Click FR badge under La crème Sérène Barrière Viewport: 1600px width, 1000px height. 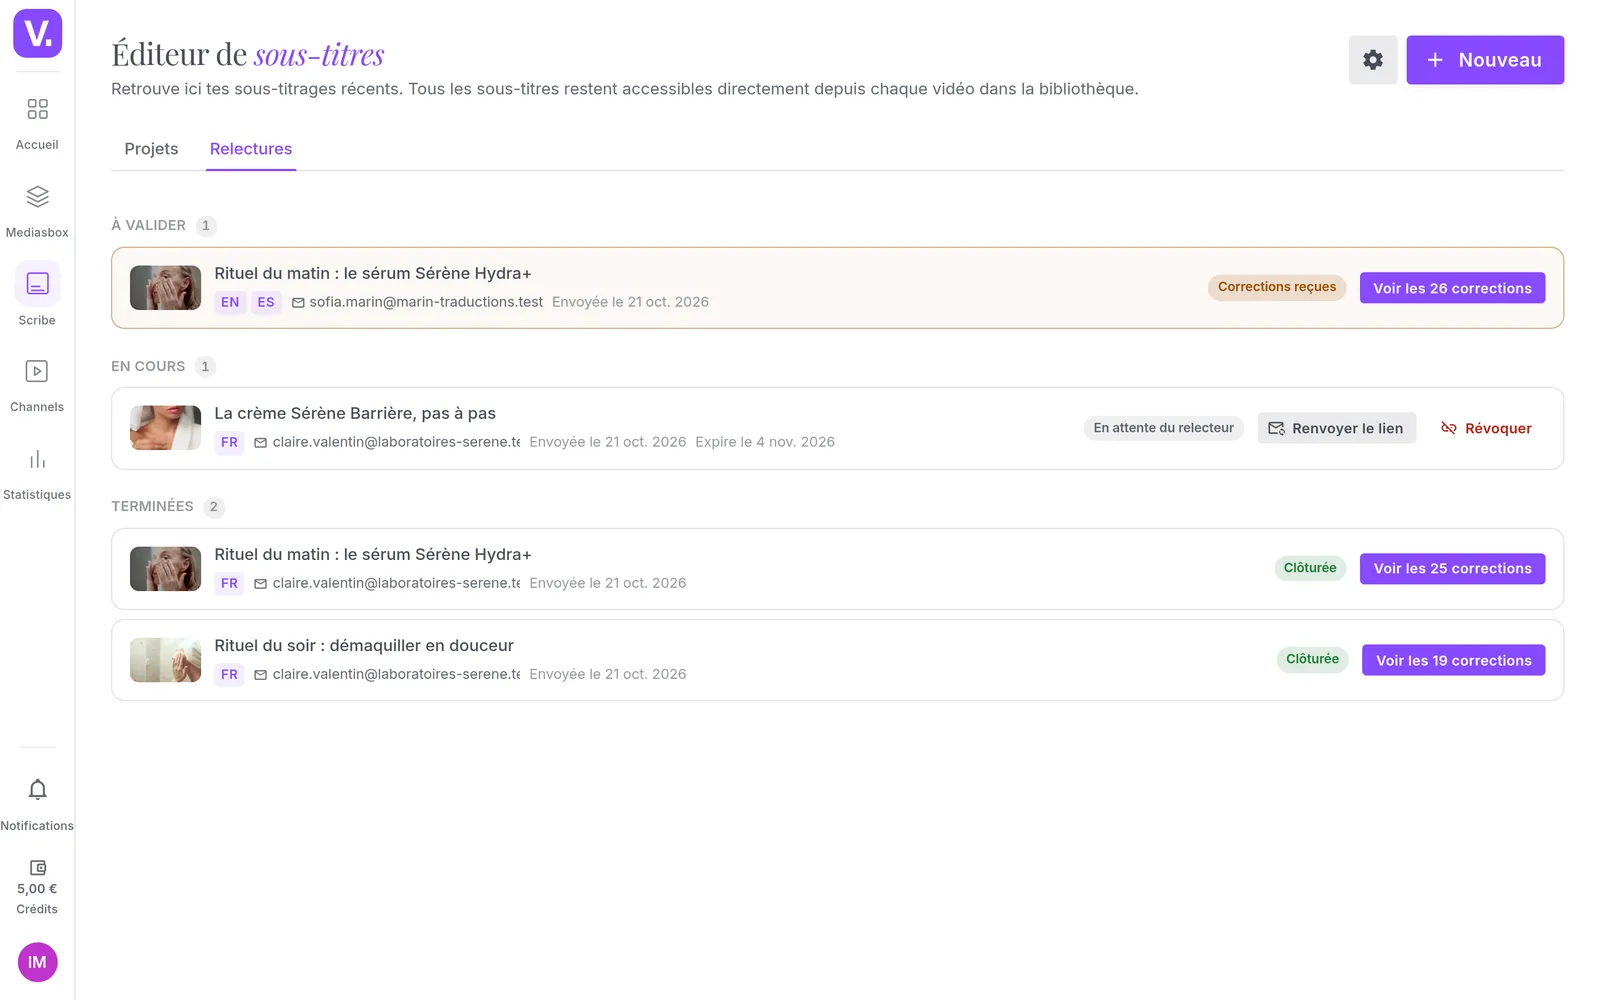click(229, 442)
